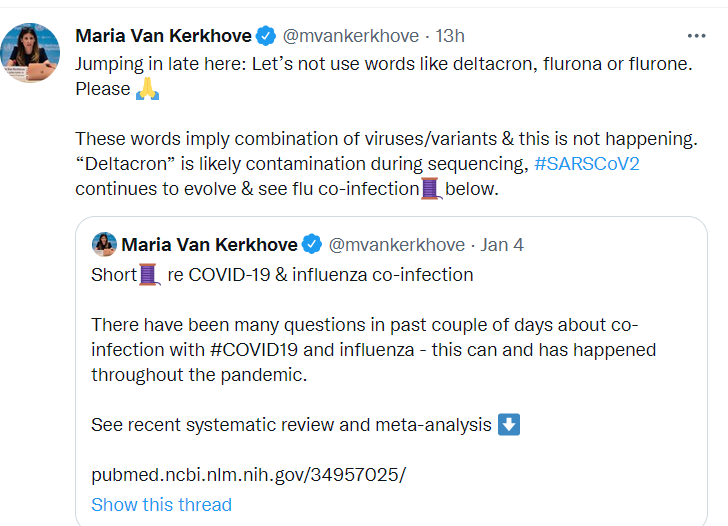
Task: Click Maria Van Kerkhove's large profile avatar
Action: [31, 53]
